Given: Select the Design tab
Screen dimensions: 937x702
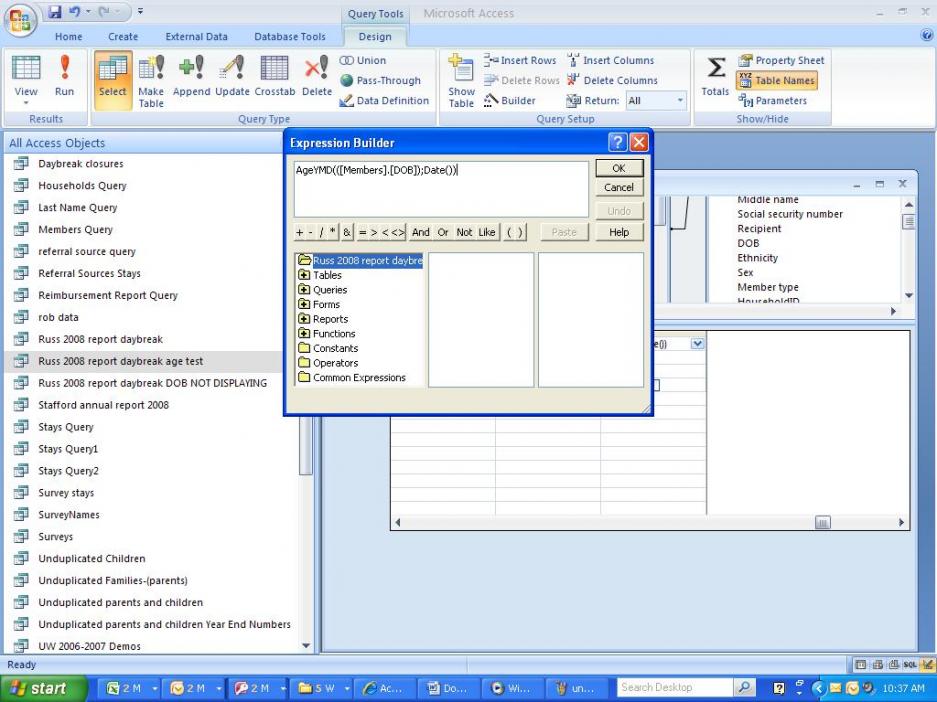Looking at the screenshot, I should point(375,36).
